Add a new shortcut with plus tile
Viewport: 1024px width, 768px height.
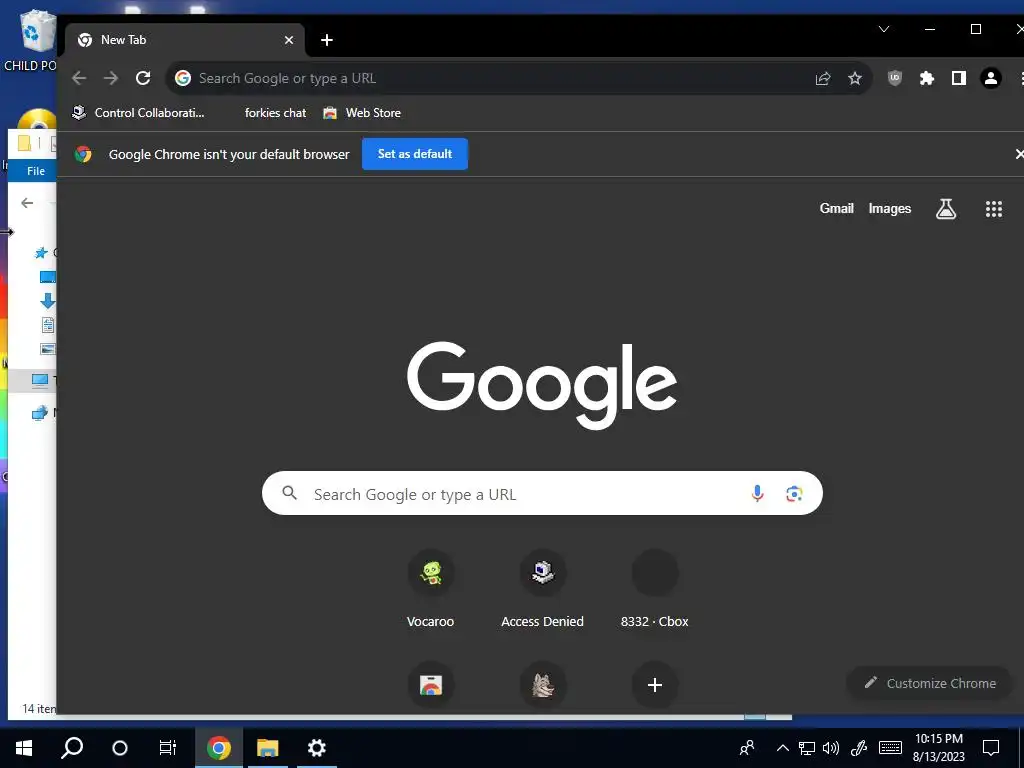pyautogui.click(x=655, y=685)
